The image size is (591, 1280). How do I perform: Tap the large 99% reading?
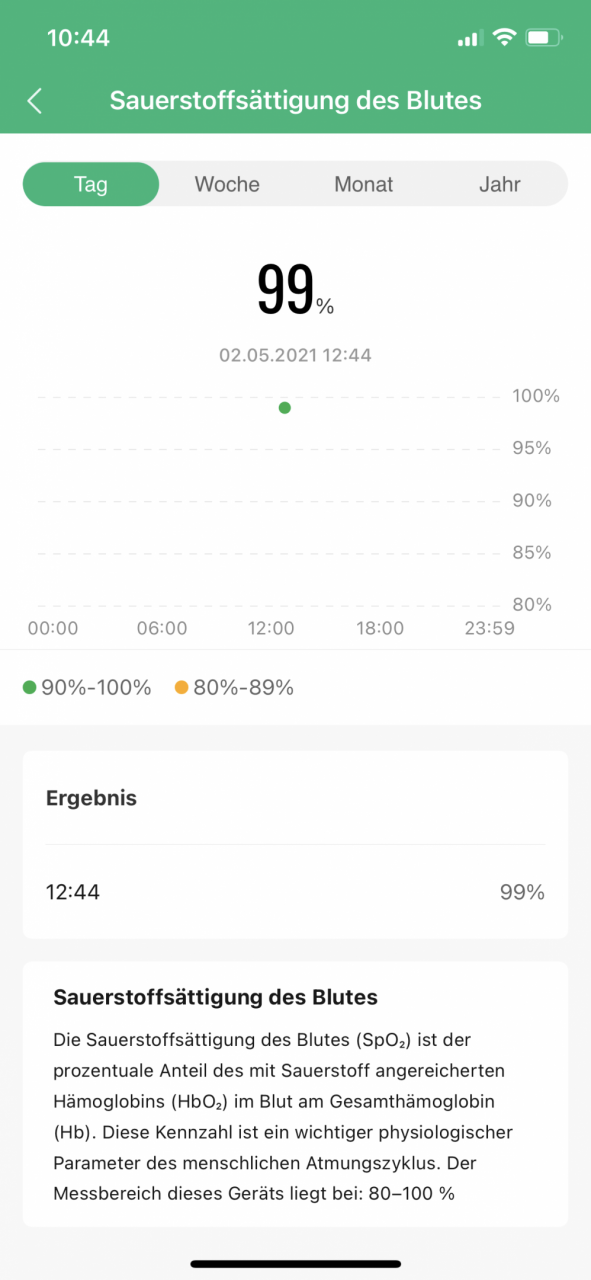295,290
